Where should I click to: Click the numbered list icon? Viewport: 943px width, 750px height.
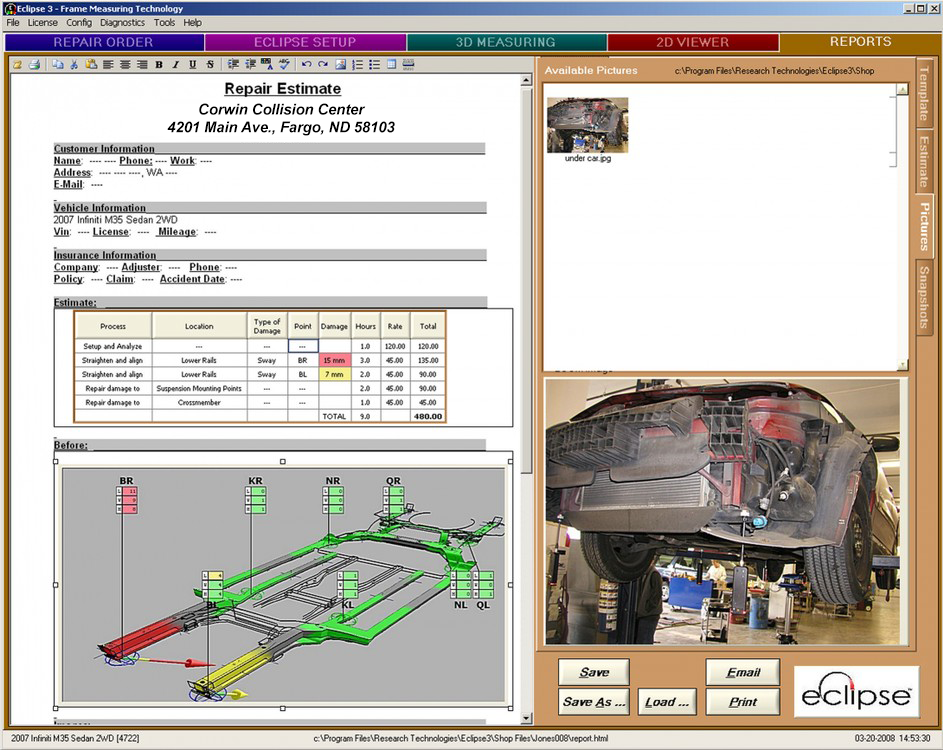pos(358,65)
